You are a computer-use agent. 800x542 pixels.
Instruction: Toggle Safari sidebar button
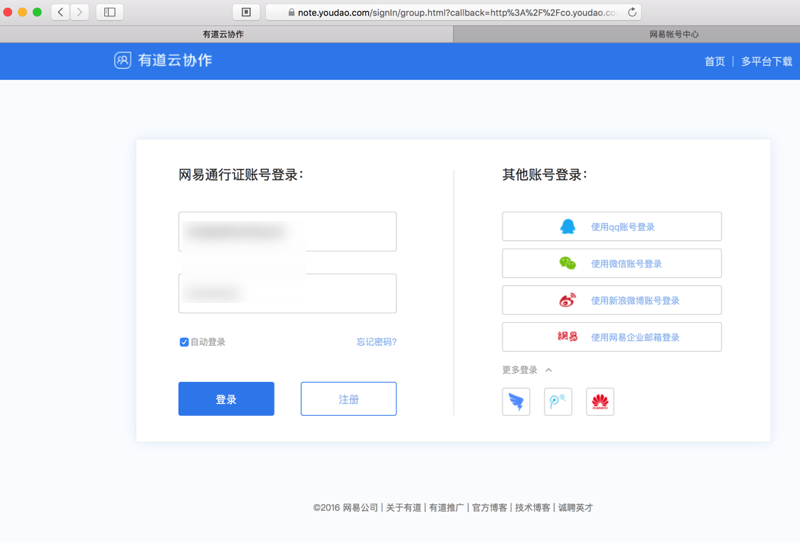(x=110, y=12)
